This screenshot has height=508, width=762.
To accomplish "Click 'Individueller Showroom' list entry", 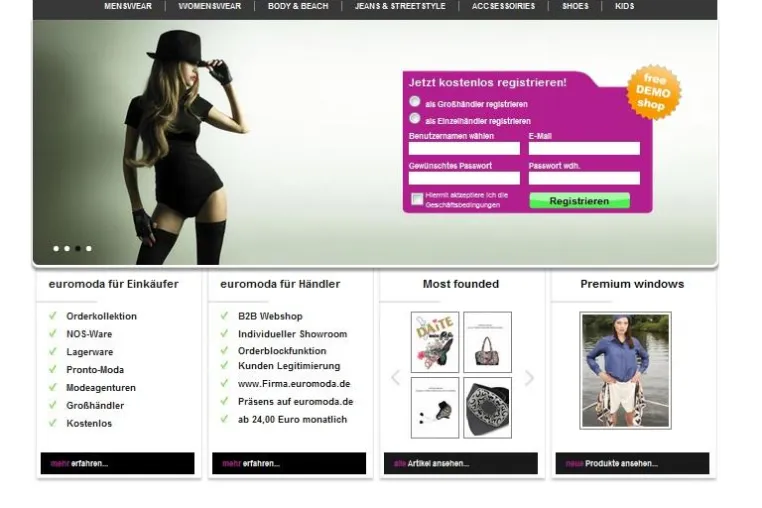I will 293,334.
